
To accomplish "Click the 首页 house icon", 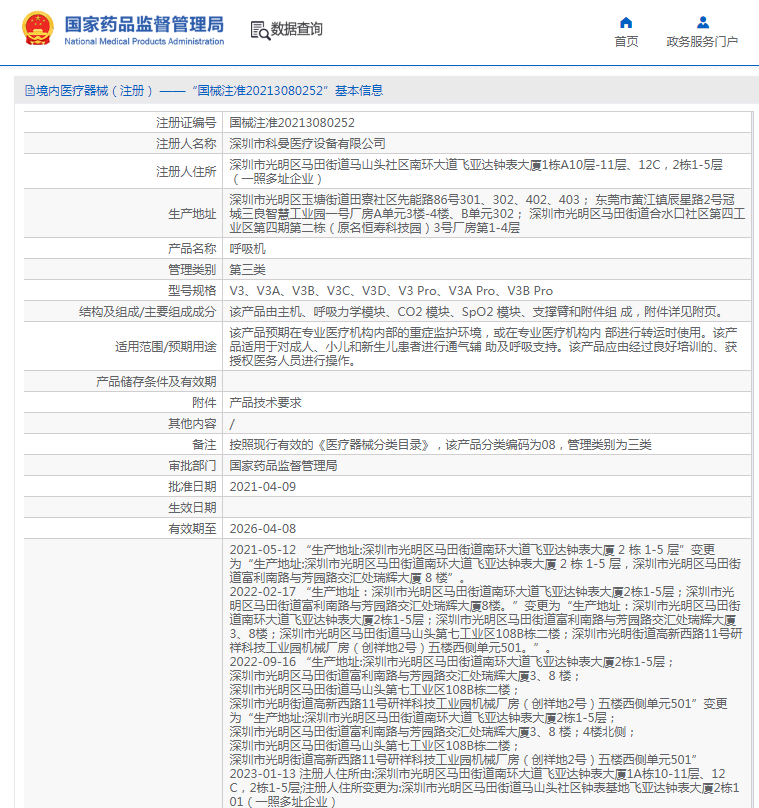I will [x=626, y=22].
